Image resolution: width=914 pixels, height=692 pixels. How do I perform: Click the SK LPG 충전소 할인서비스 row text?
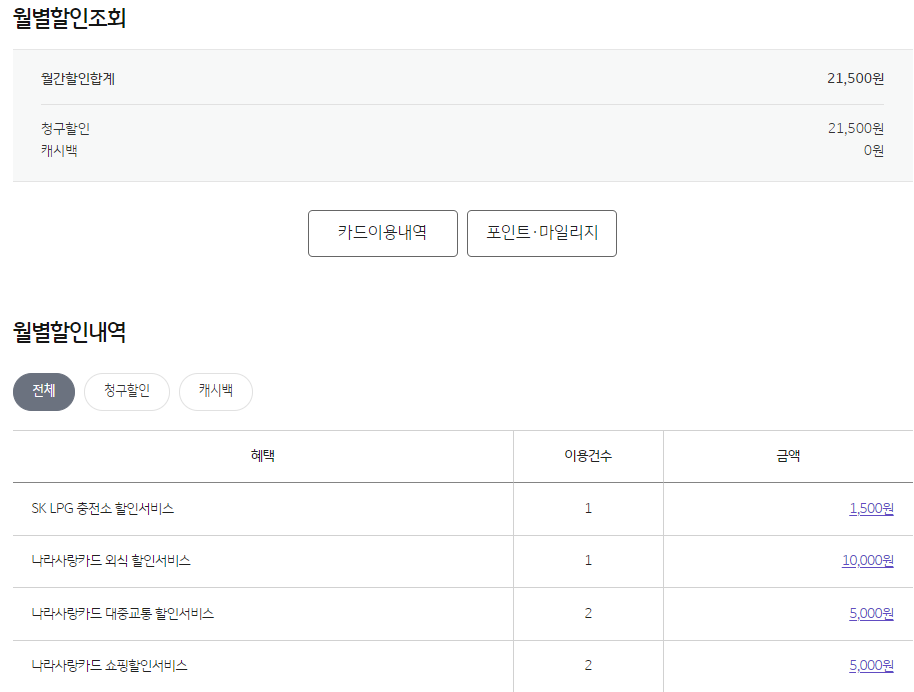pos(103,508)
